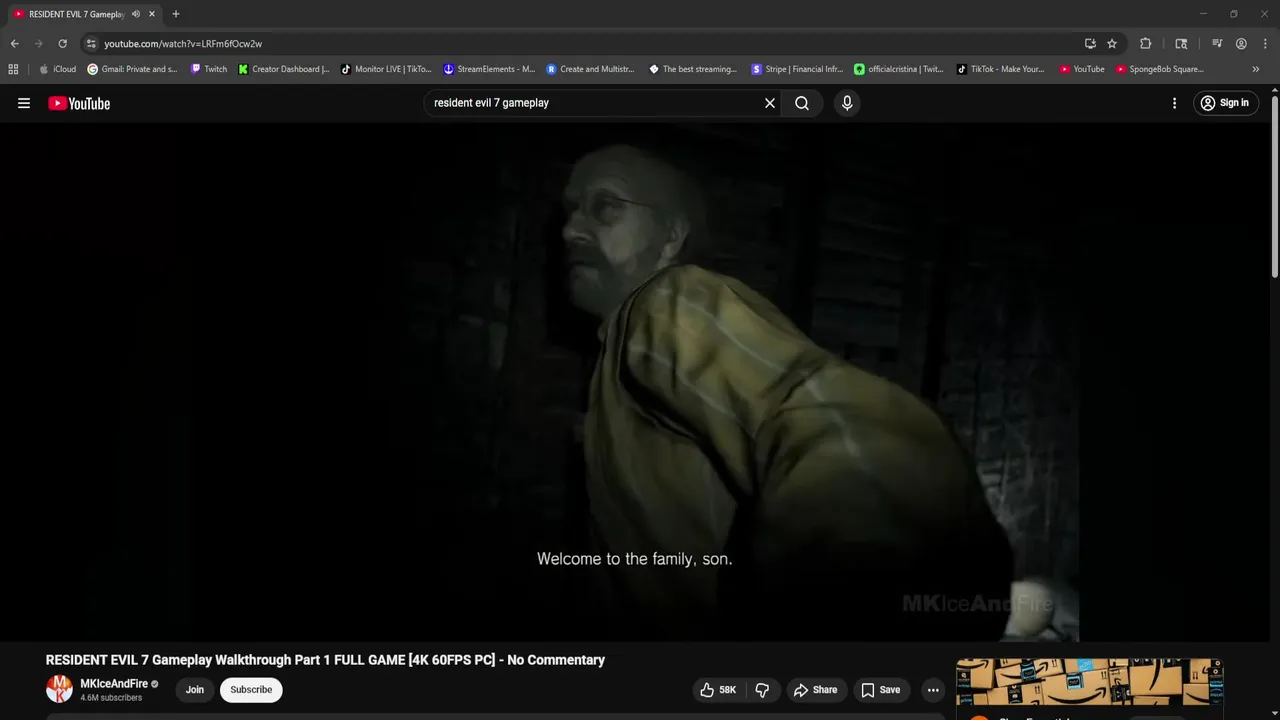Viewport: 1280px width, 720px height.
Task: Open the YouTube hamburger guide menu
Action: [x=24, y=103]
